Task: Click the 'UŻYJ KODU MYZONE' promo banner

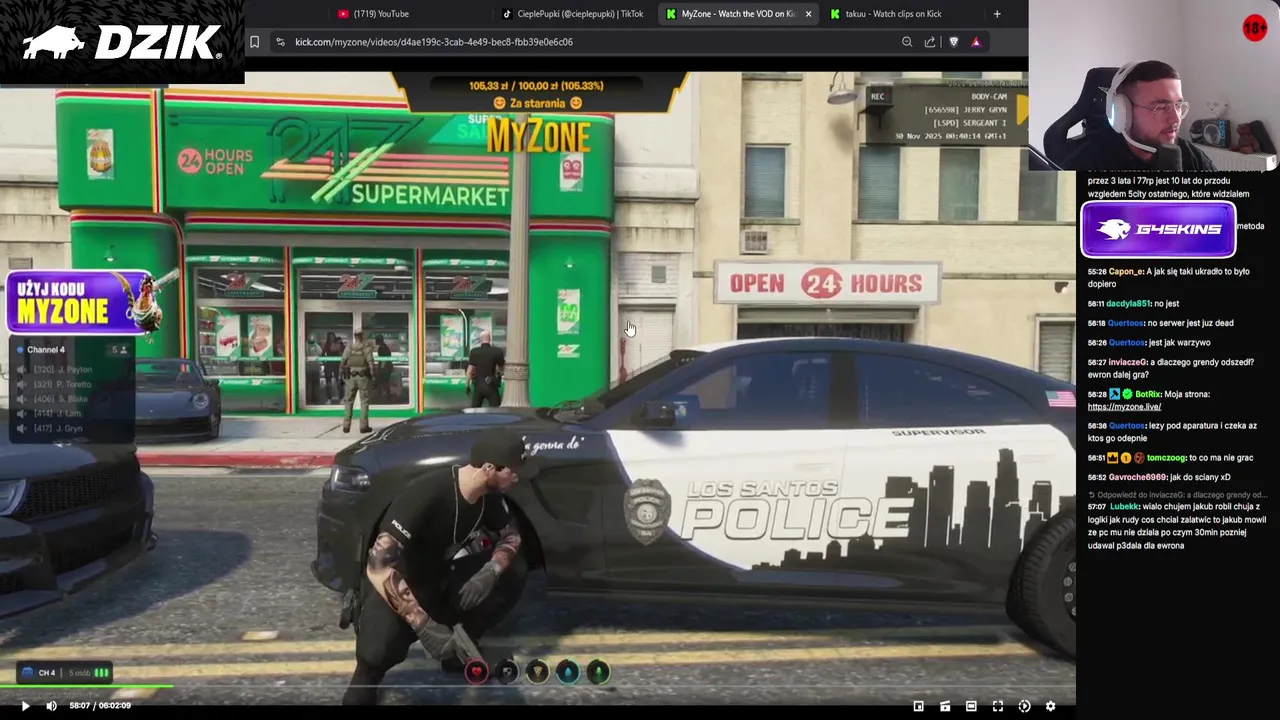Action: (82, 303)
